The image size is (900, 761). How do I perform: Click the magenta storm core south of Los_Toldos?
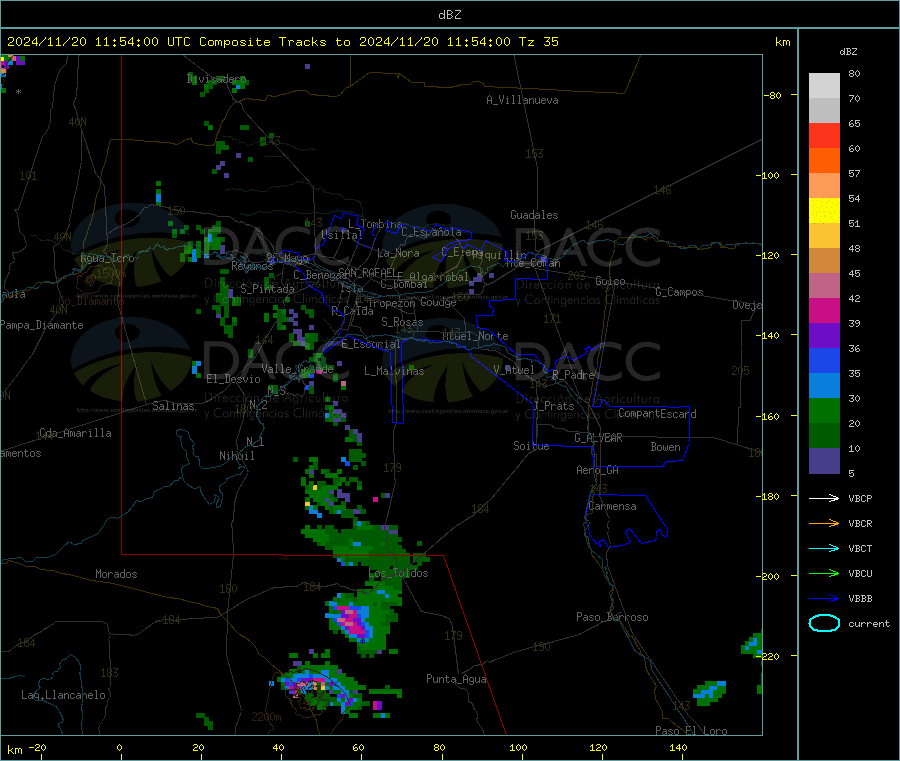[x=351, y=619]
